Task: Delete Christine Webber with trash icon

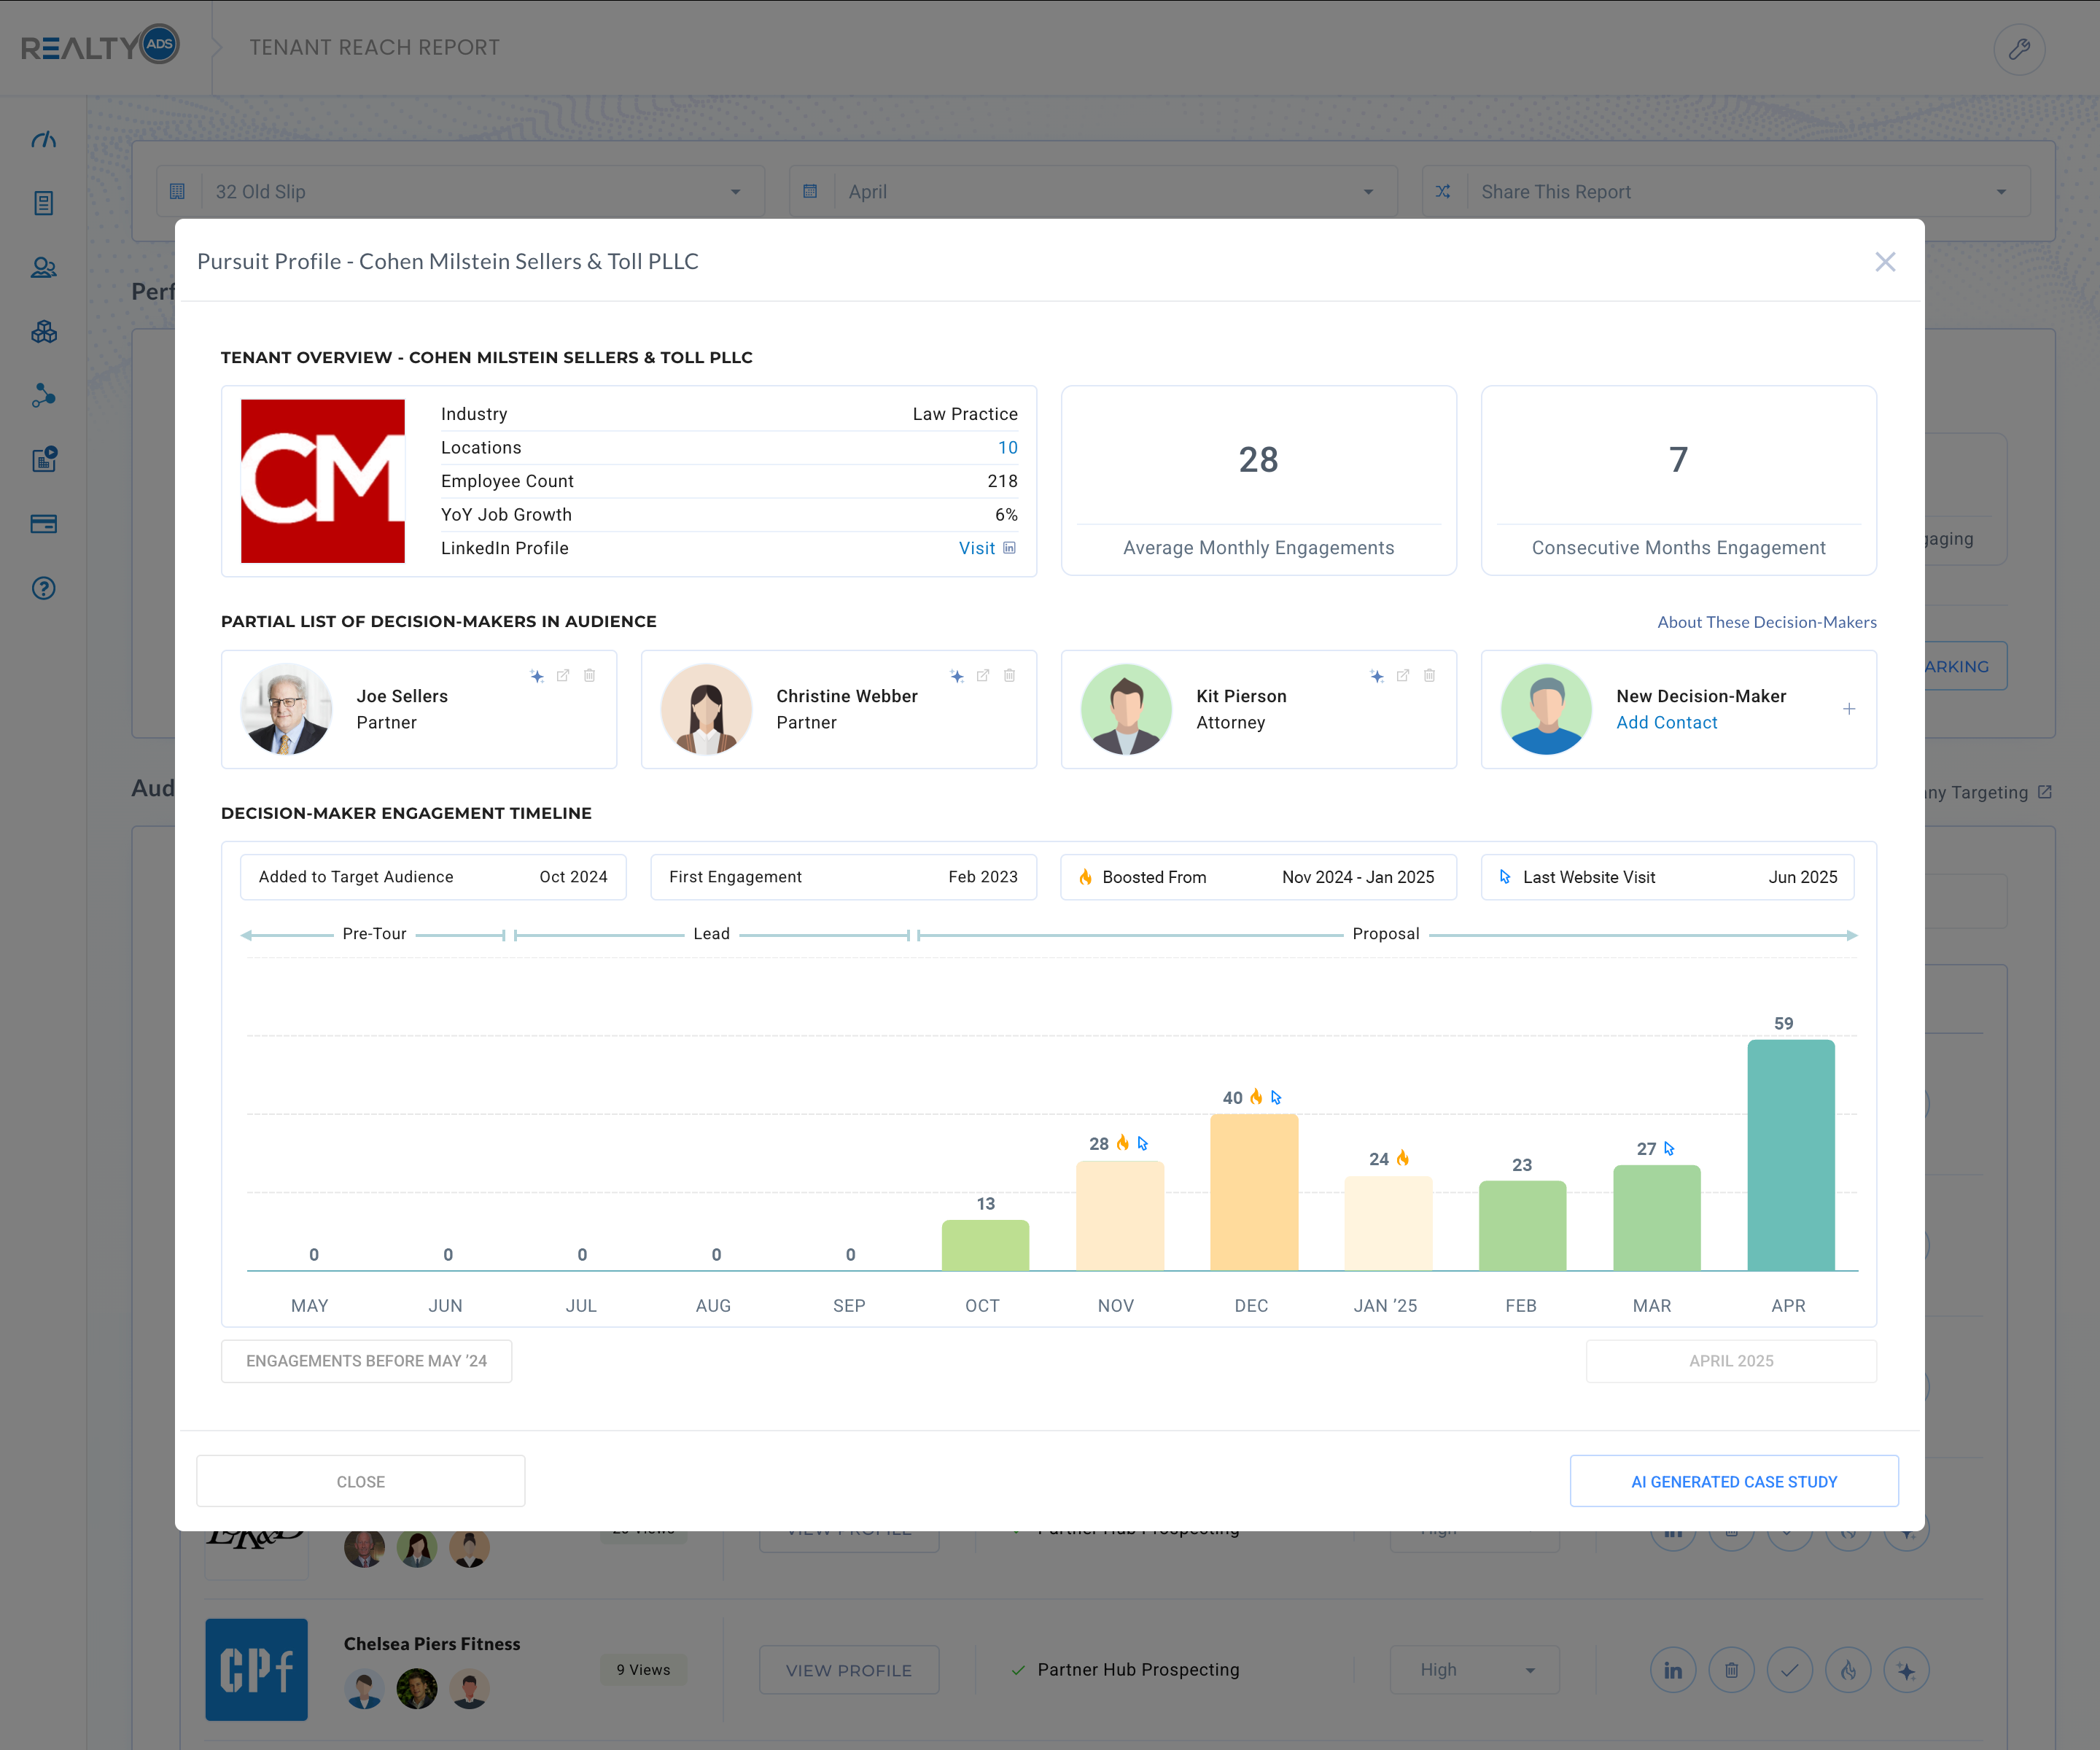Action: coord(1010,676)
